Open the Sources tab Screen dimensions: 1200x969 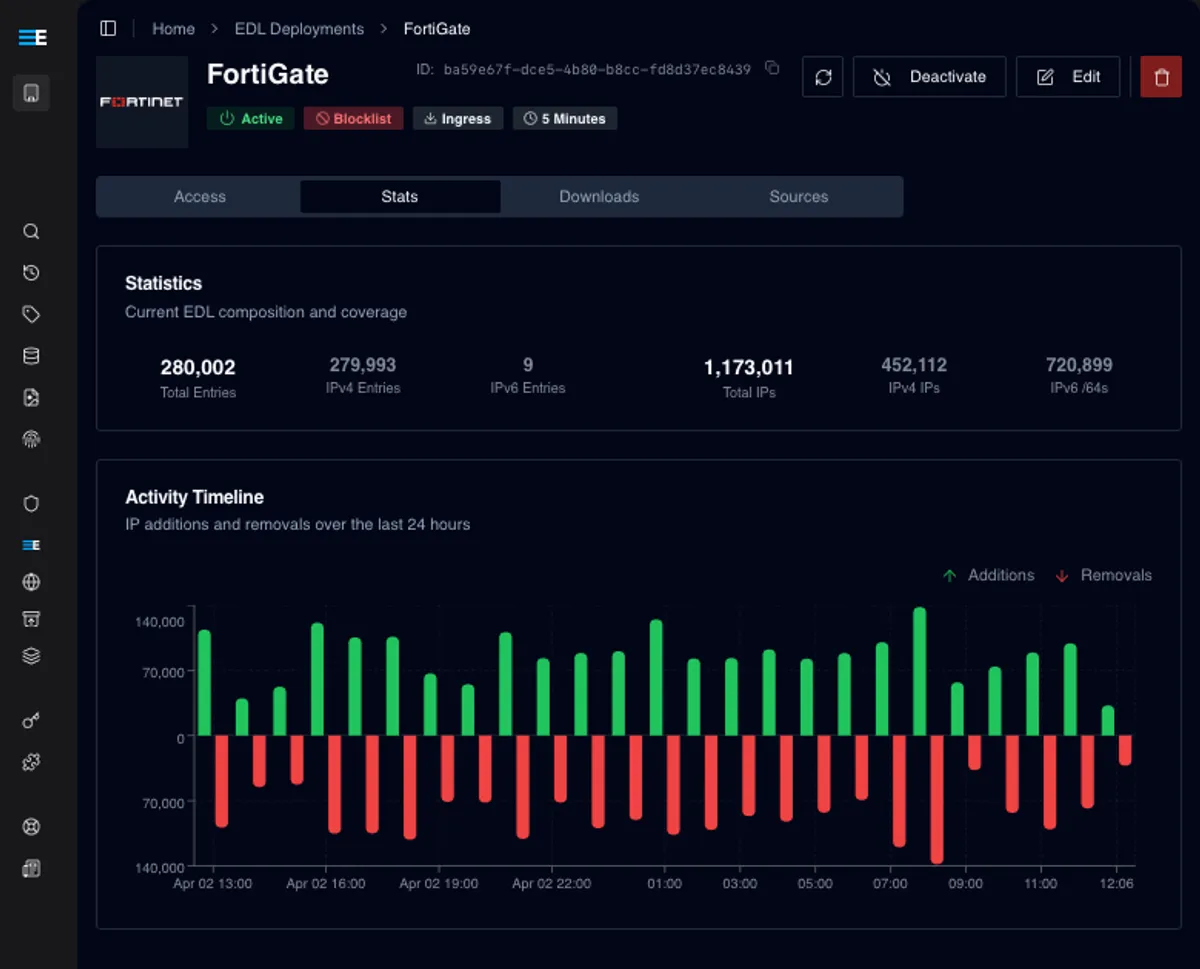798,196
